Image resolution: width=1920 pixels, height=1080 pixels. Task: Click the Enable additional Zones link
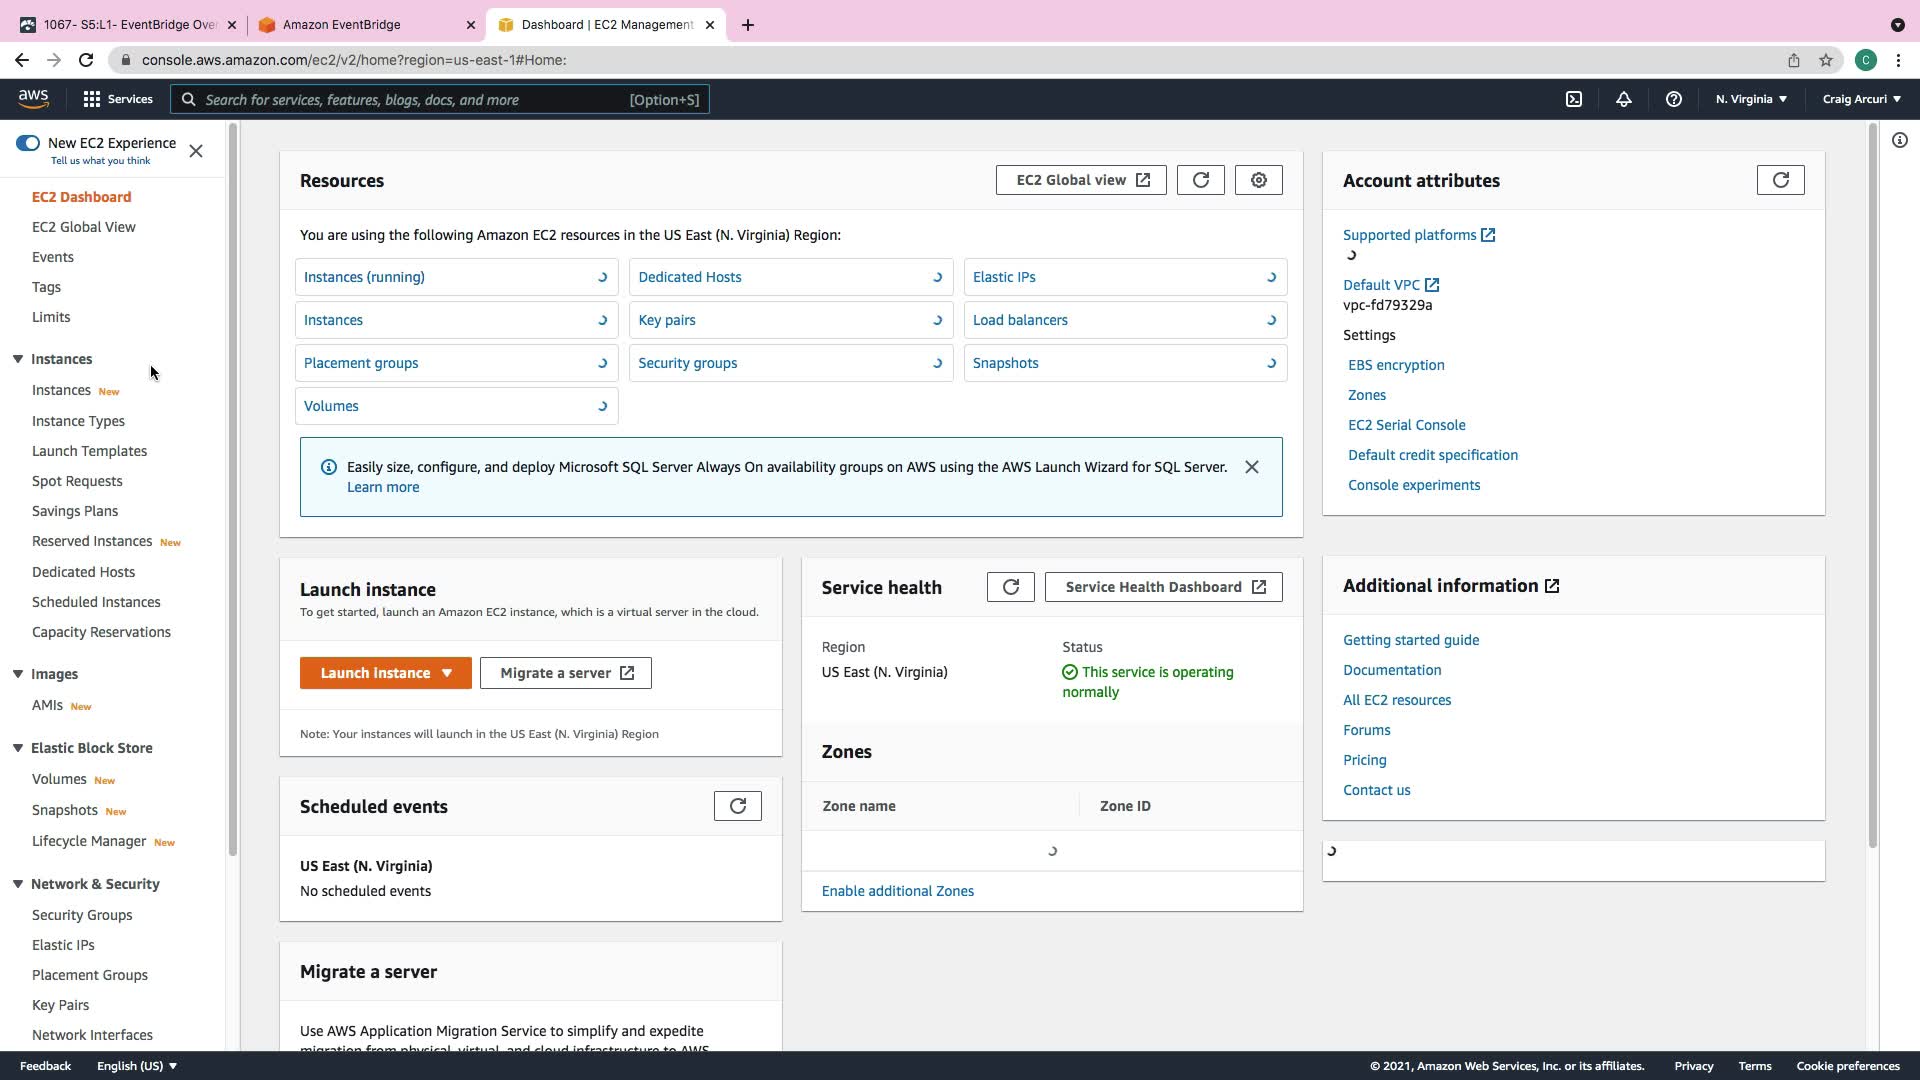click(x=898, y=891)
